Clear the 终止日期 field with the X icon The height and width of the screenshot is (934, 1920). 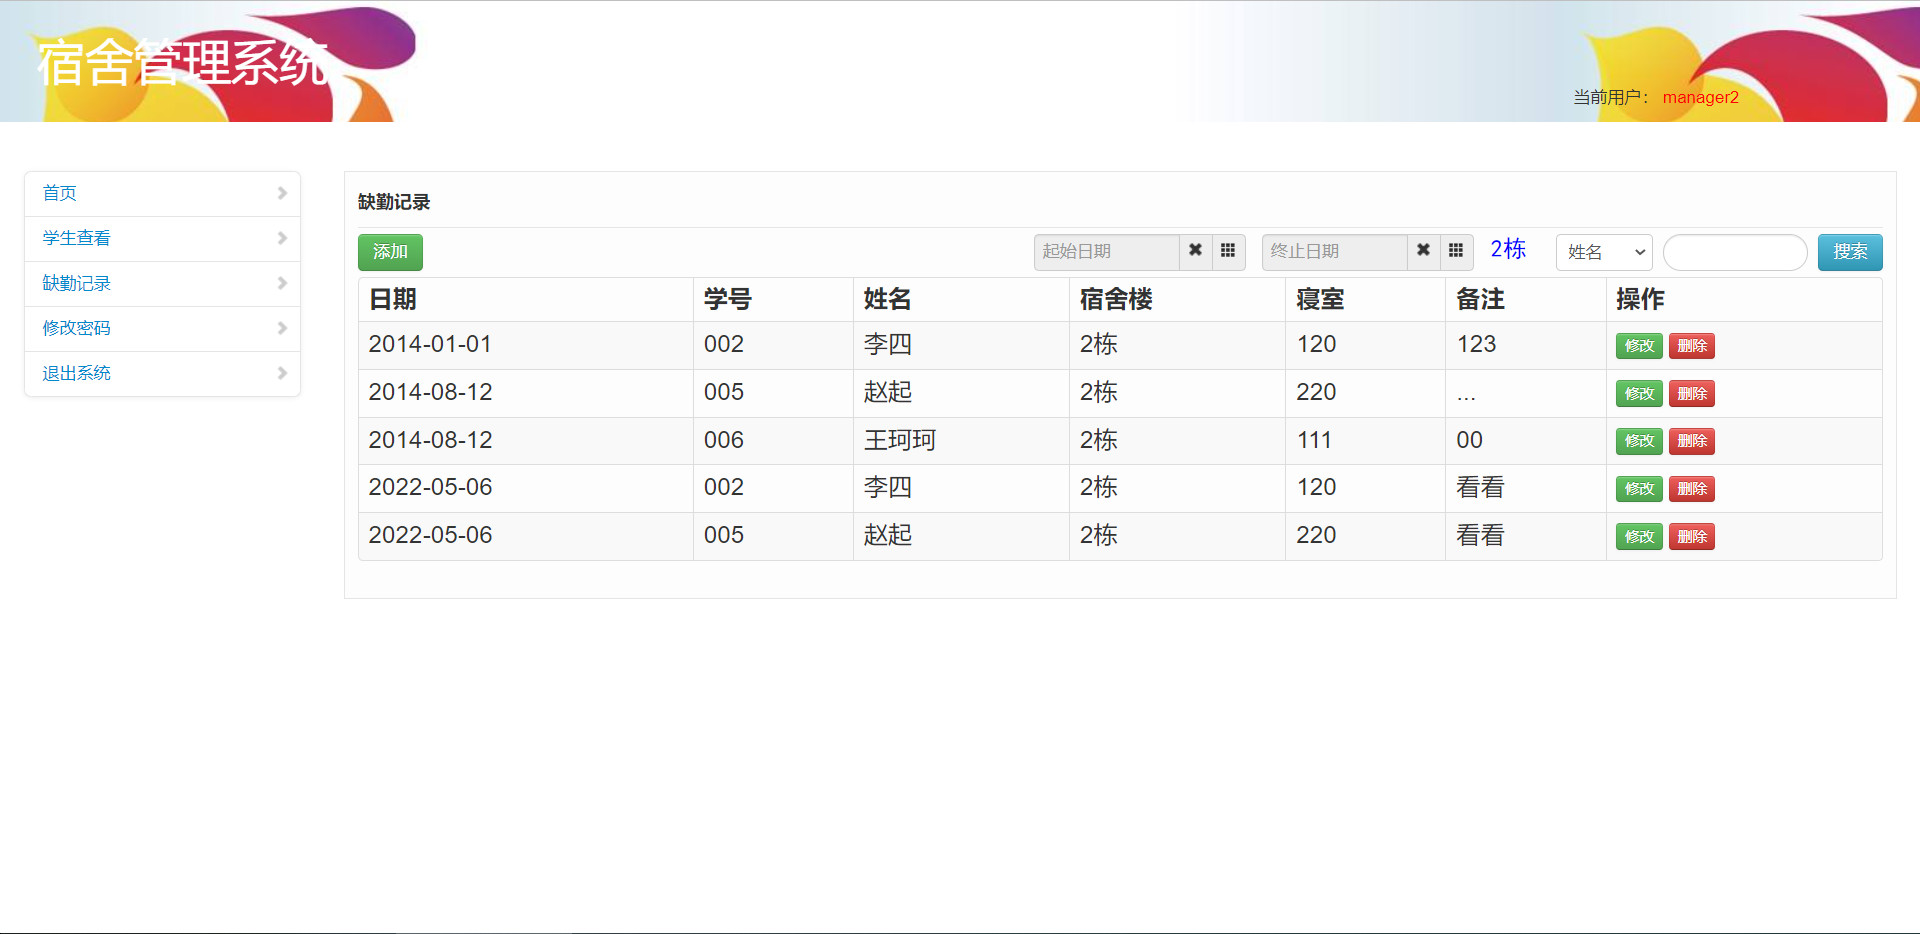point(1423,252)
